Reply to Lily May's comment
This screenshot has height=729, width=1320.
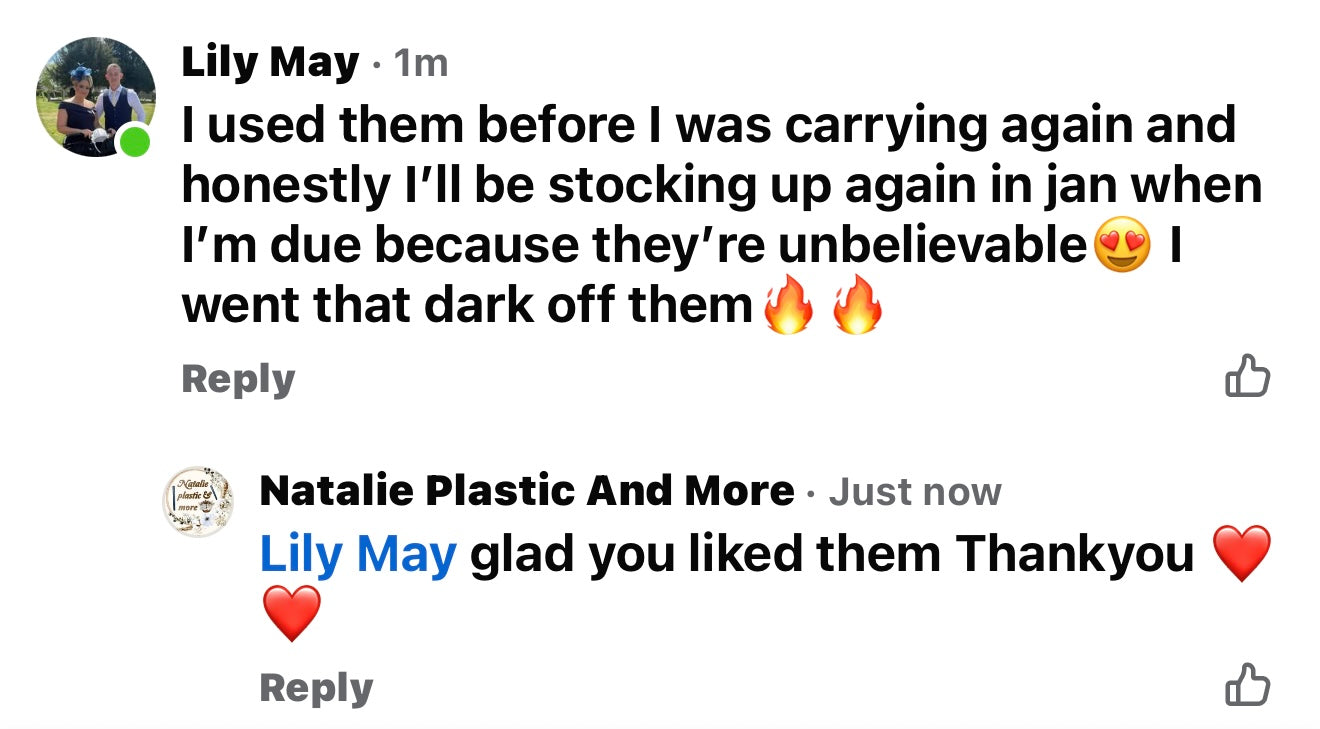238,379
